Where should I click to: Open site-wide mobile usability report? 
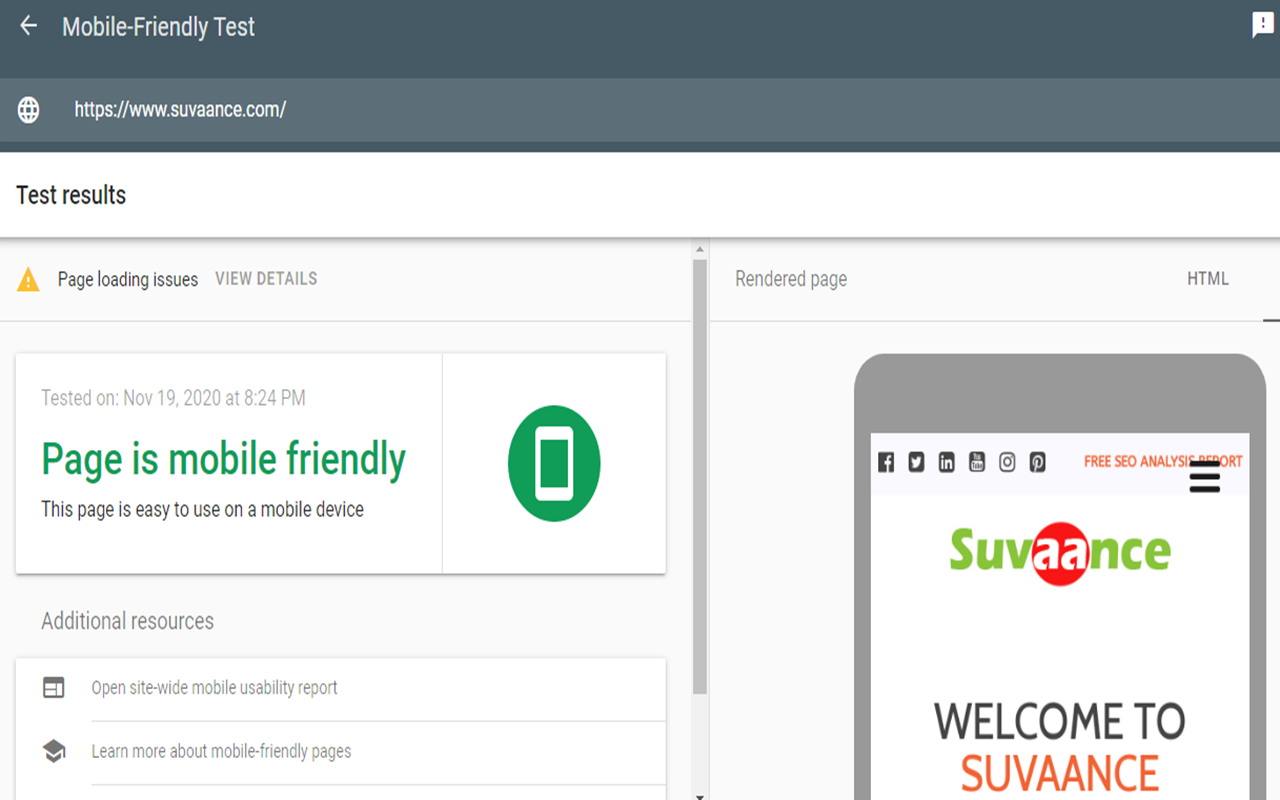(x=215, y=688)
